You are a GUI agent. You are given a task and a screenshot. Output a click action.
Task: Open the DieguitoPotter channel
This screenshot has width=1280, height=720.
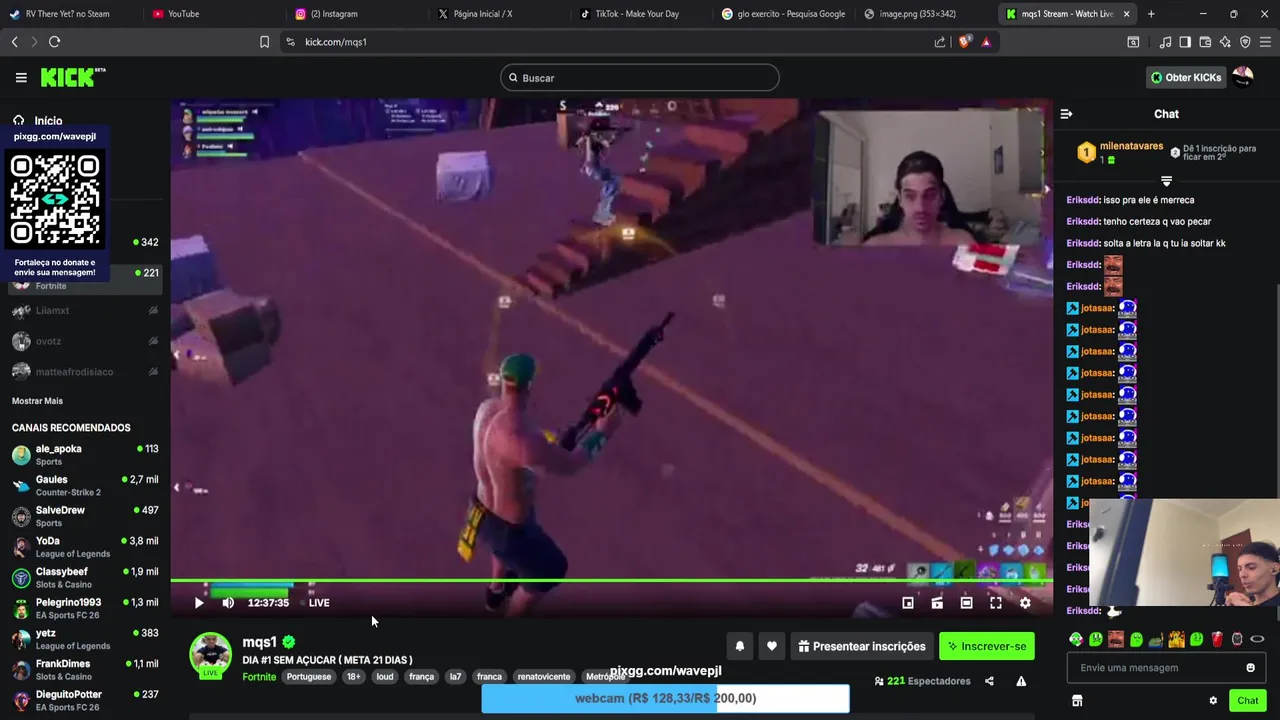point(85,700)
